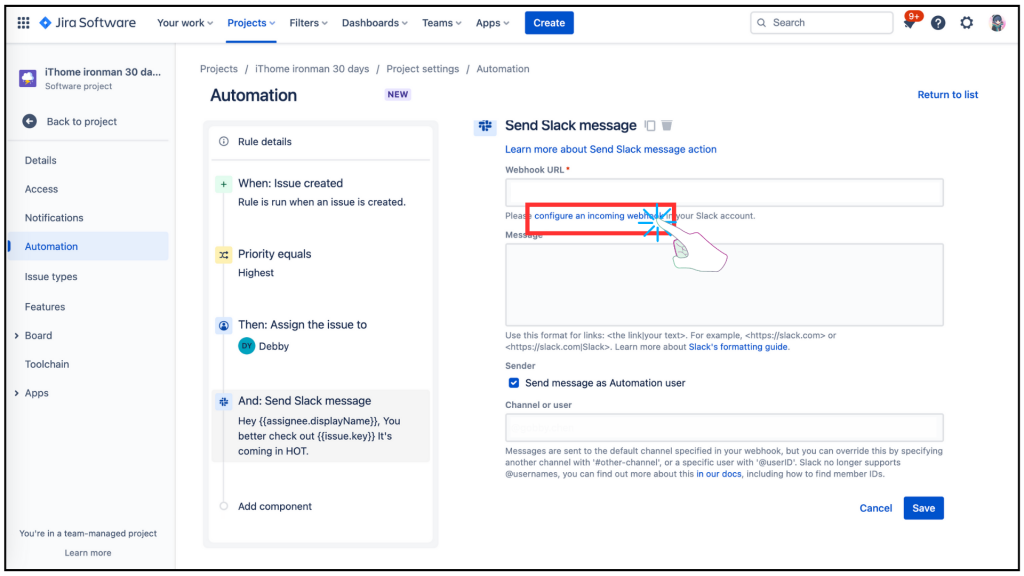Click the Add component circle
The height and width of the screenshot is (576, 1024).
pos(224,506)
